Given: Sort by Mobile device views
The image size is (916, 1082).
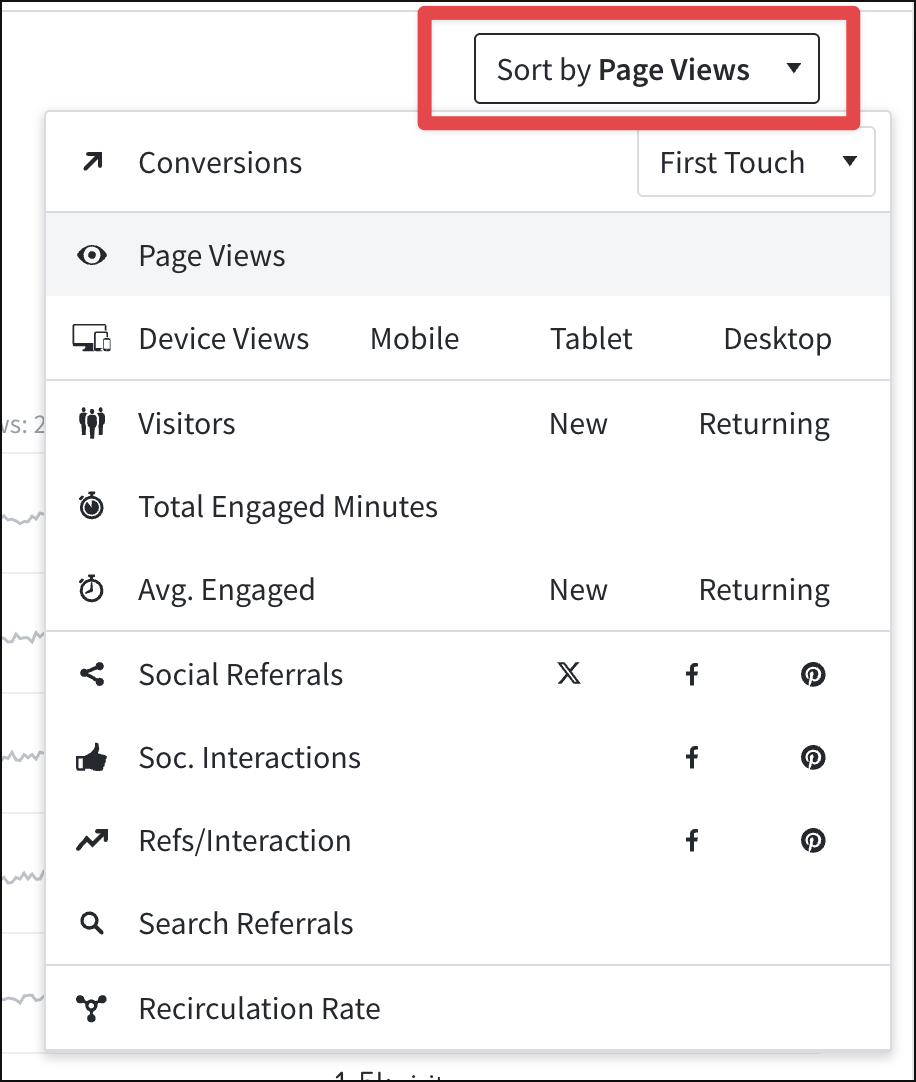Looking at the screenshot, I should click(x=414, y=339).
